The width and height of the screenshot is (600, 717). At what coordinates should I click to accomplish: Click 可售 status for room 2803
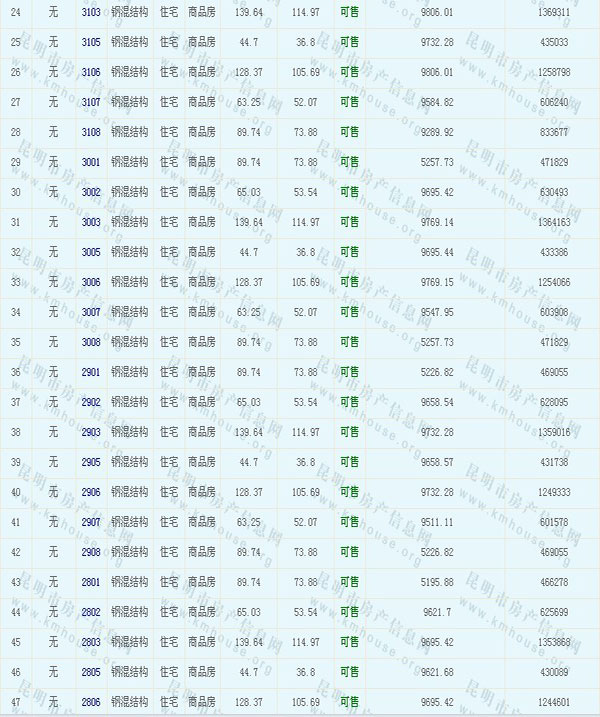click(350, 642)
